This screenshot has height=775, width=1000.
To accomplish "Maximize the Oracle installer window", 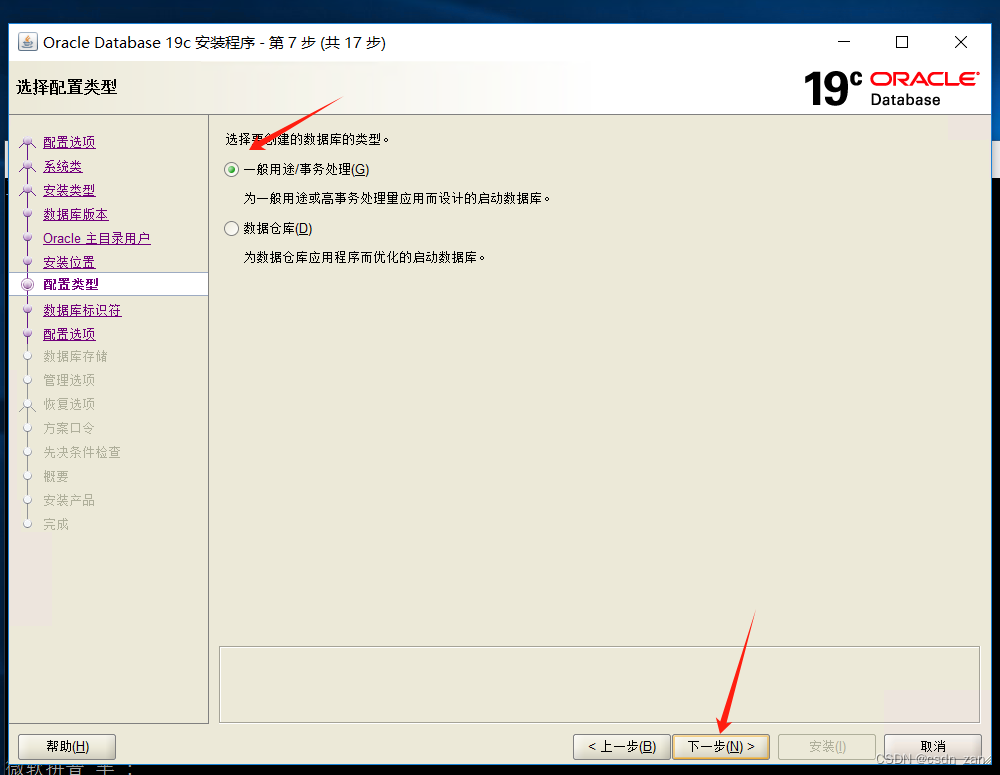I will tap(902, 42).
